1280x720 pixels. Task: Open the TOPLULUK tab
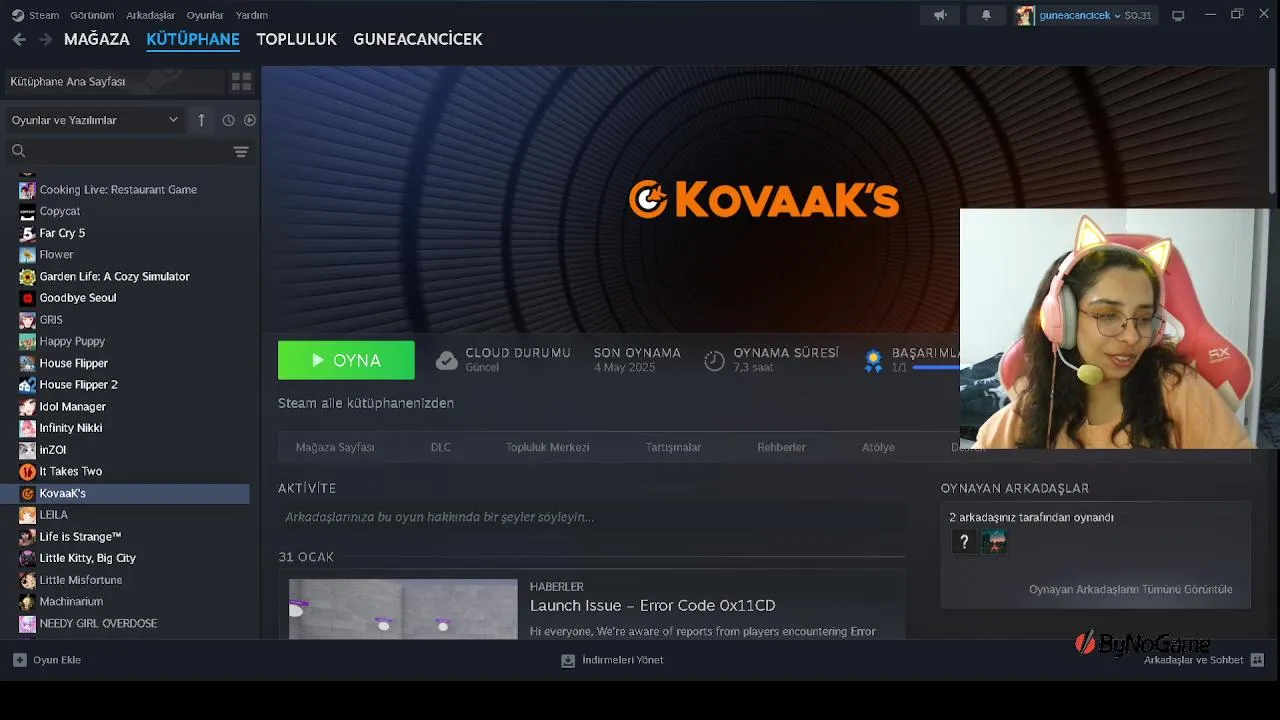pos(296,39)
